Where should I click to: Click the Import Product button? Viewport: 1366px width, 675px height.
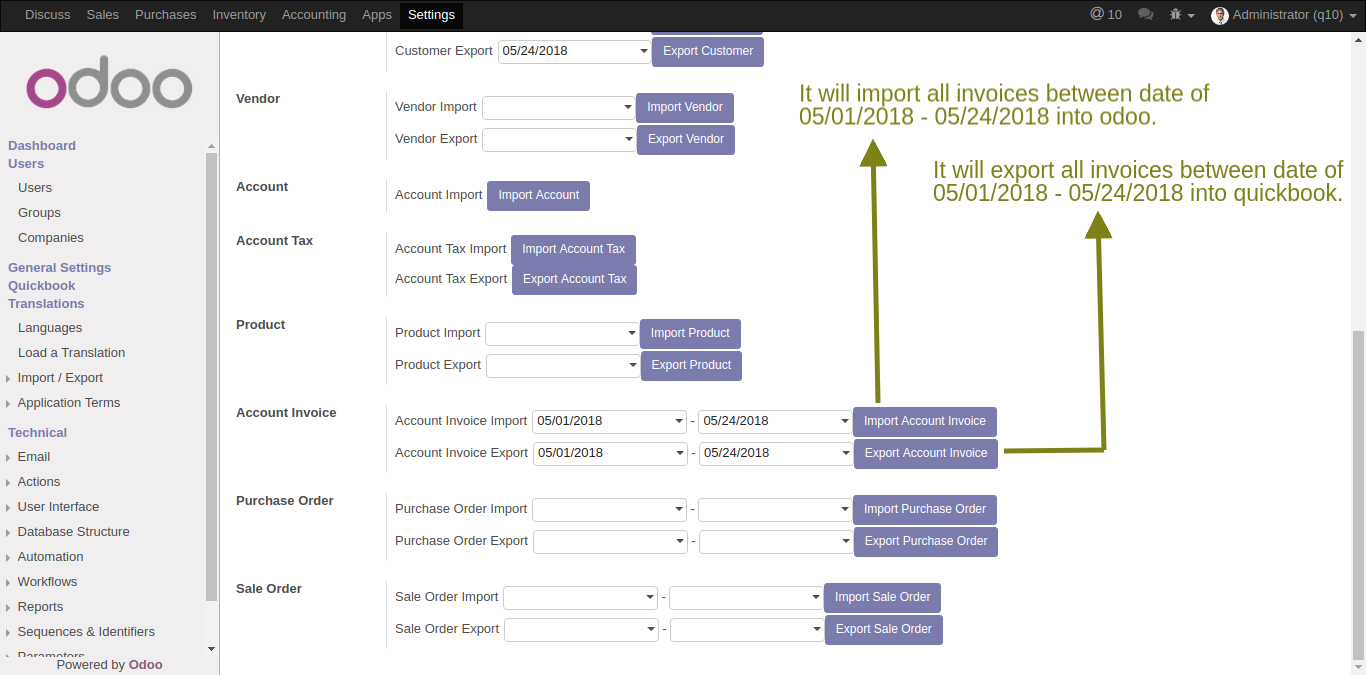[691, 333]
